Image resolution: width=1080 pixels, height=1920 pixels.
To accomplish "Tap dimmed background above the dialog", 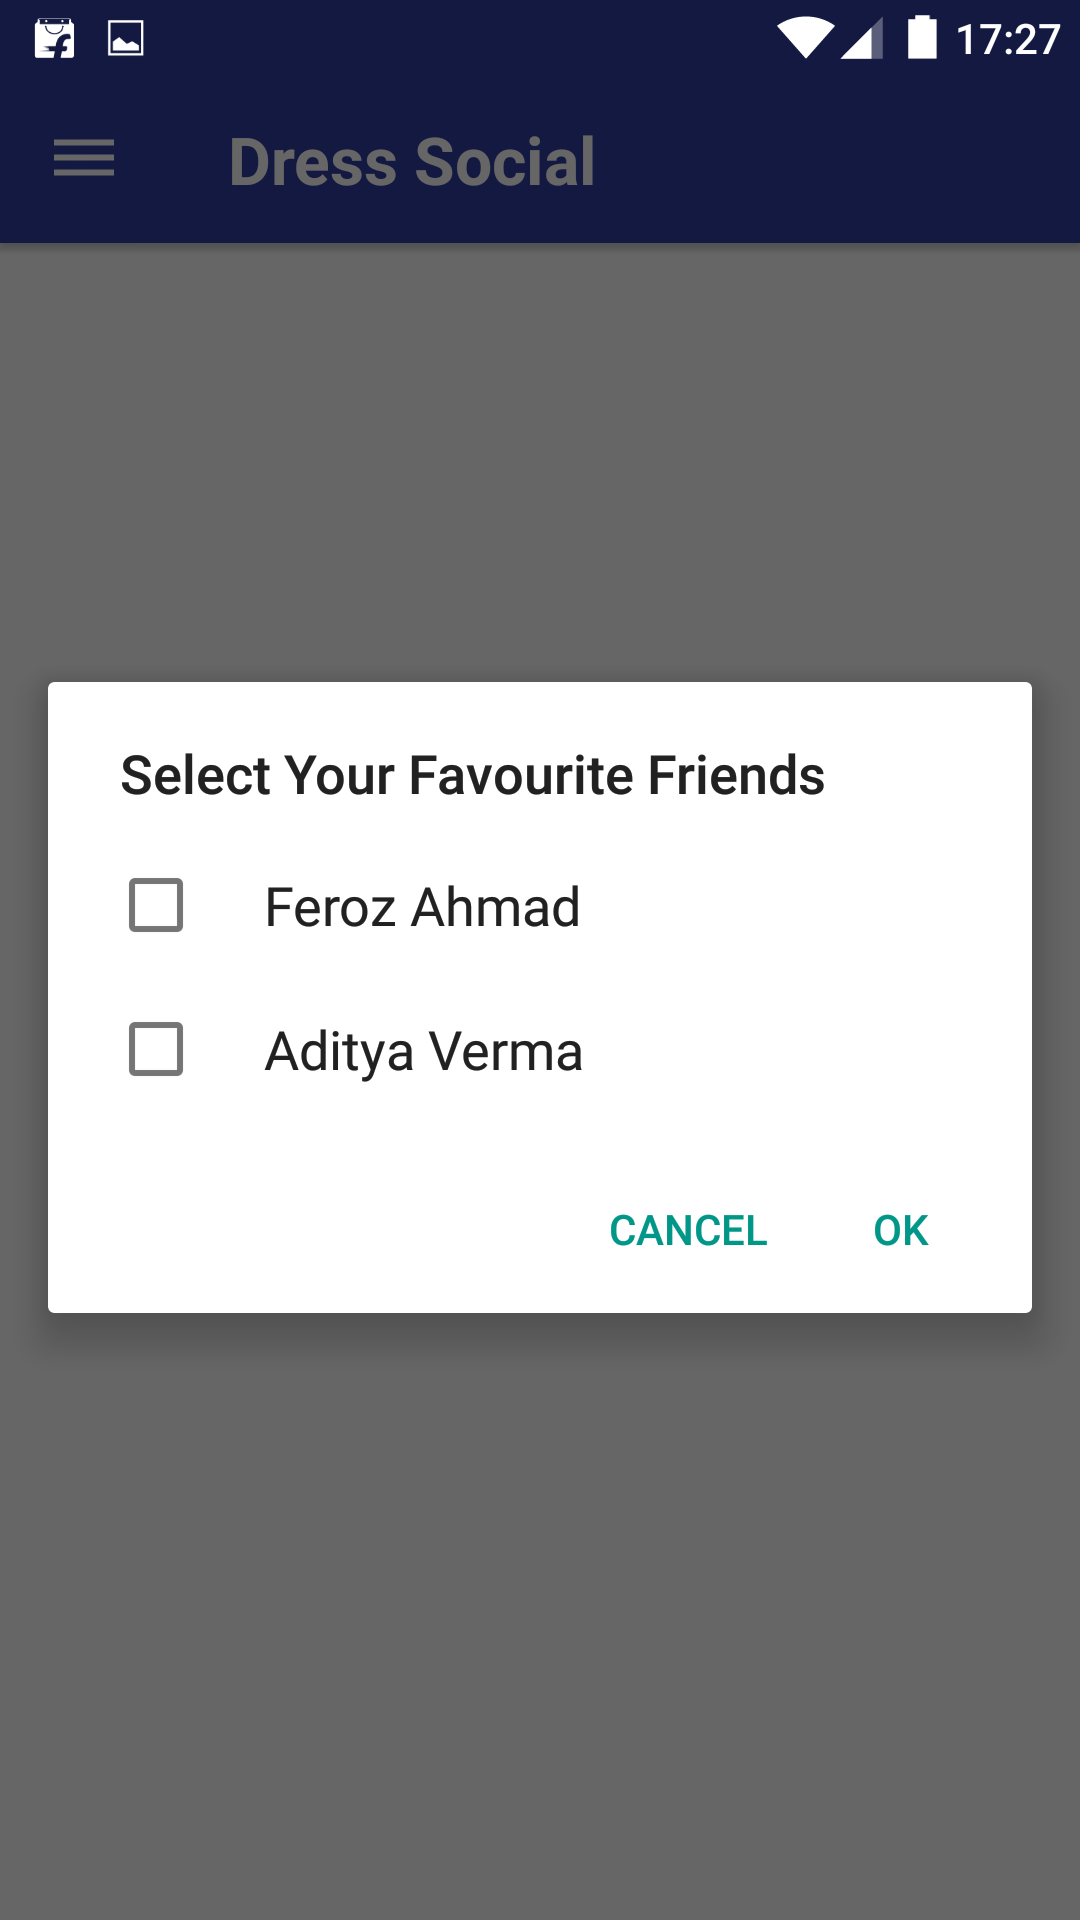I will (x=540, y=460).
